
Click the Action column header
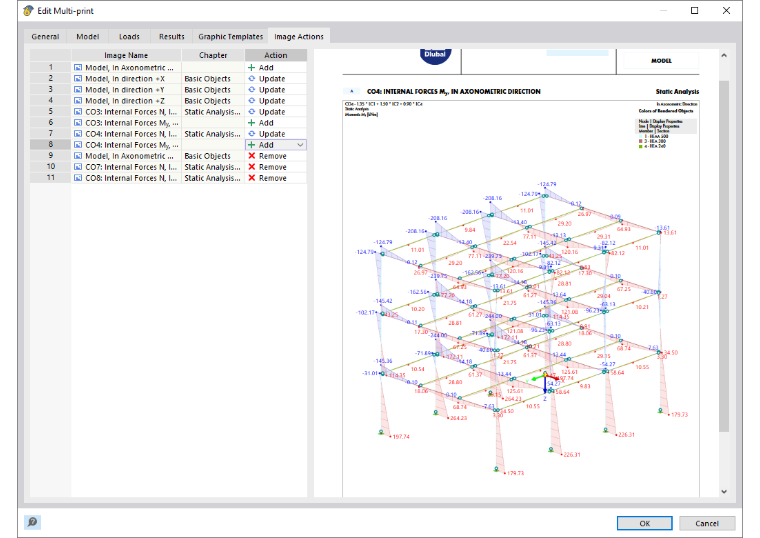point(276,55)
